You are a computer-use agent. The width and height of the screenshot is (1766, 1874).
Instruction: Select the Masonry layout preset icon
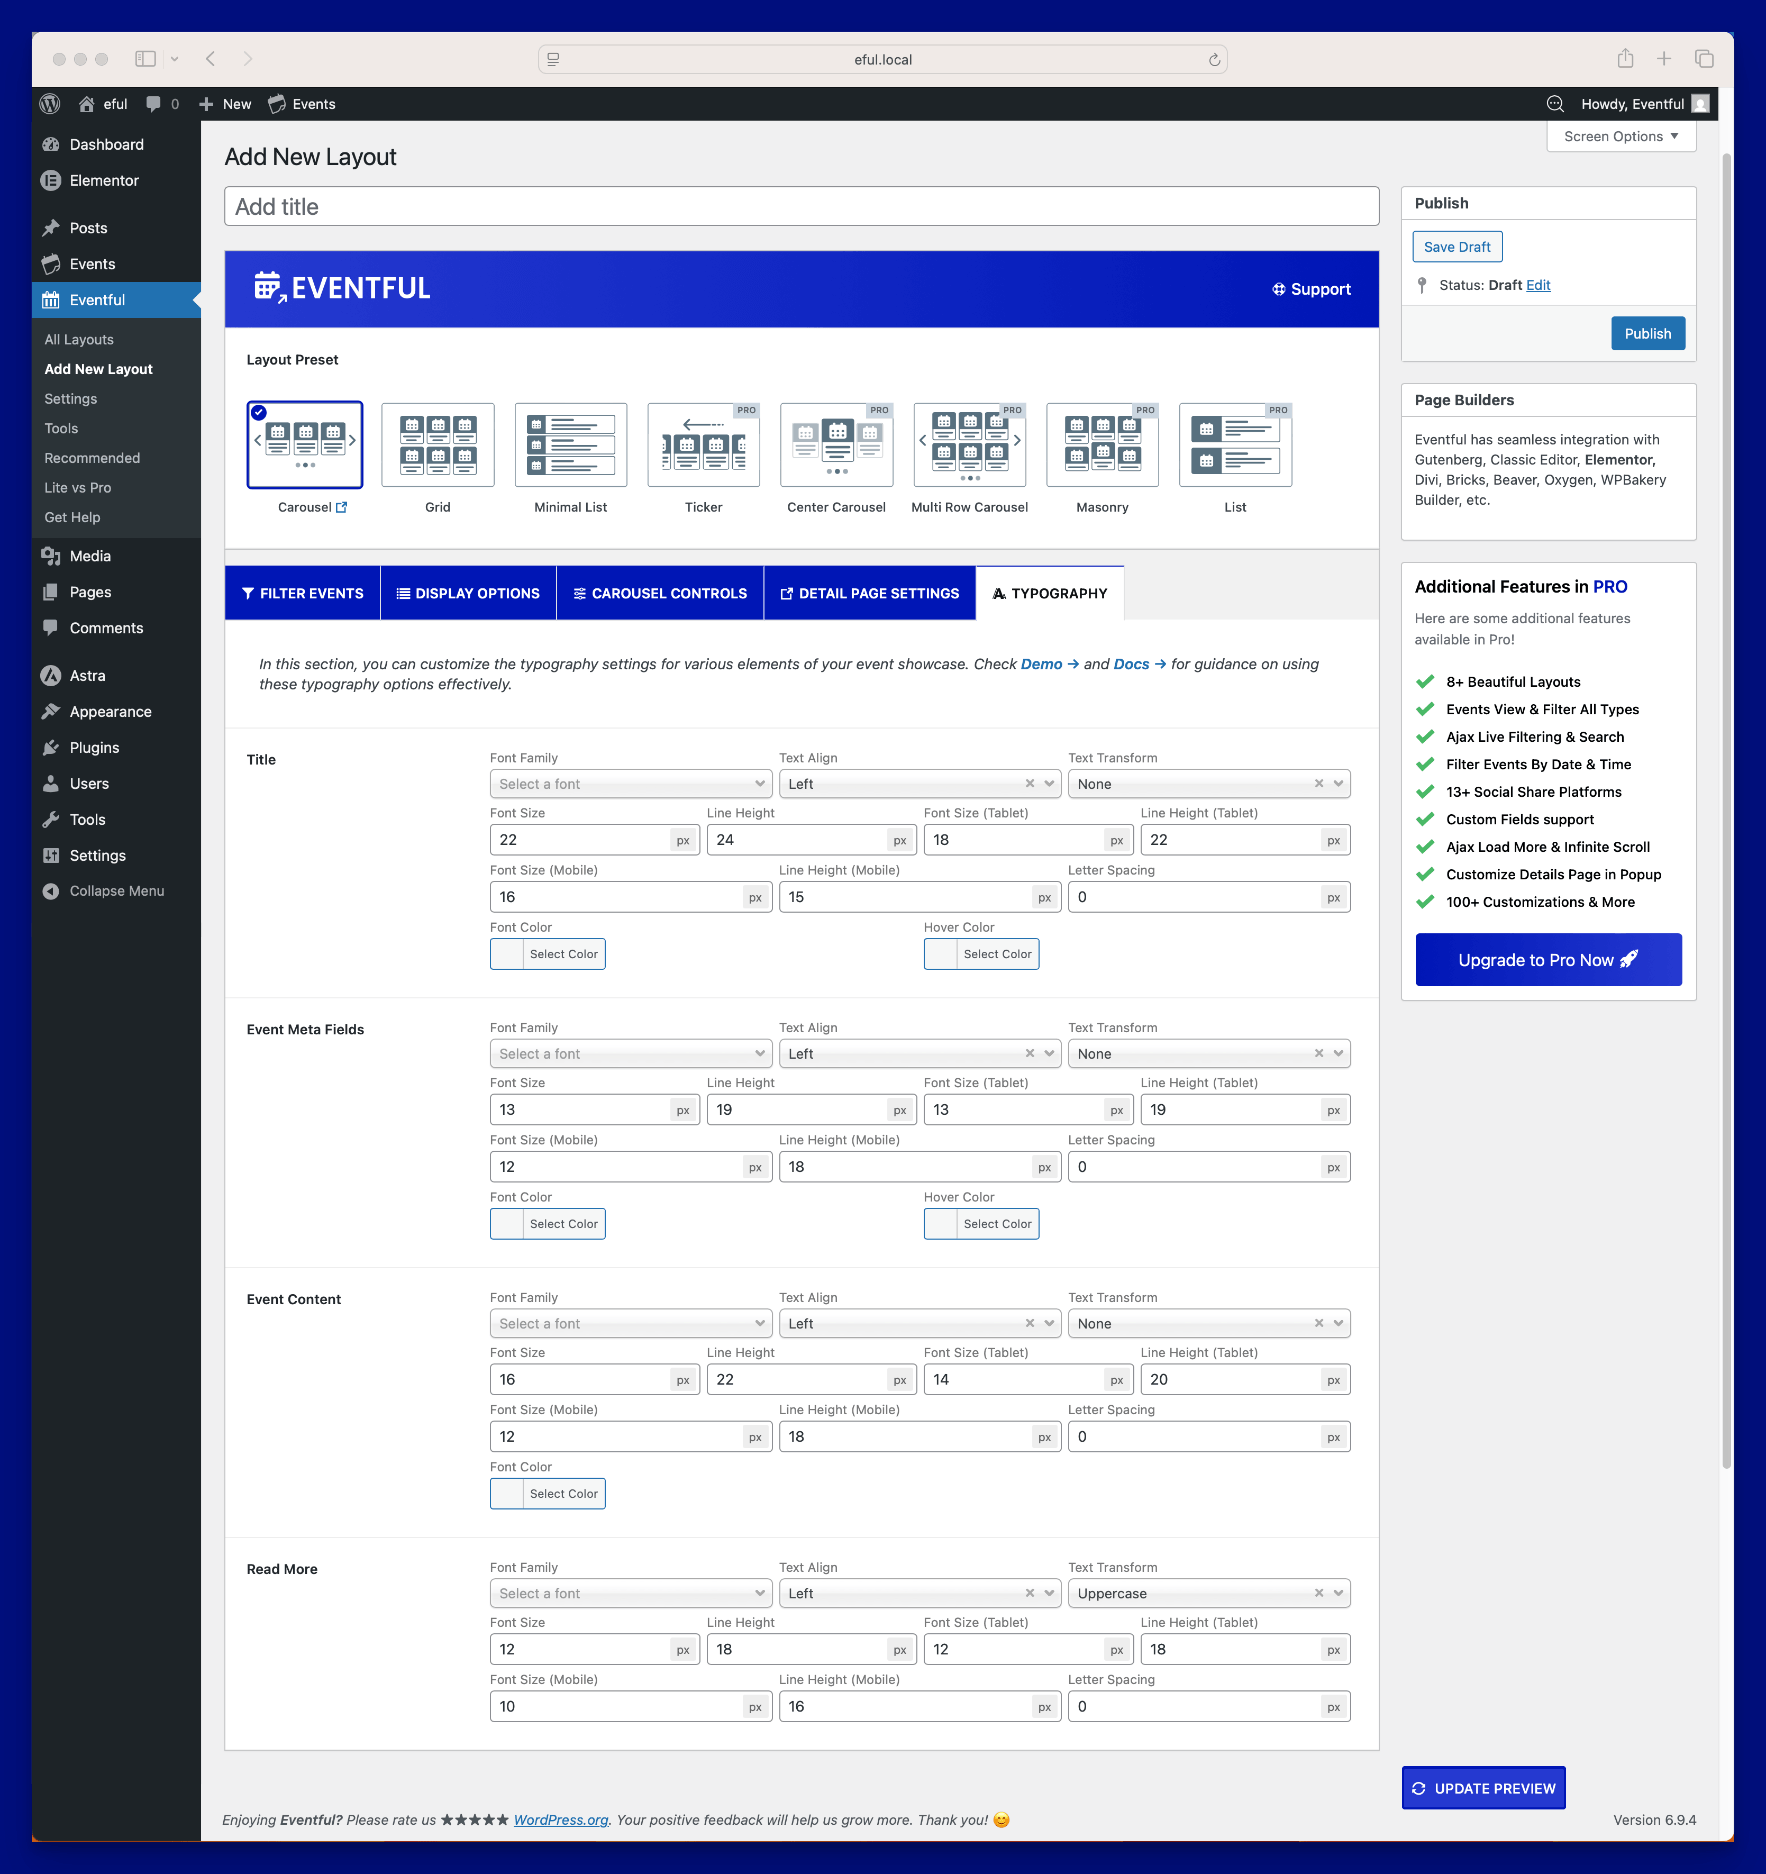tap(1102, 445)
